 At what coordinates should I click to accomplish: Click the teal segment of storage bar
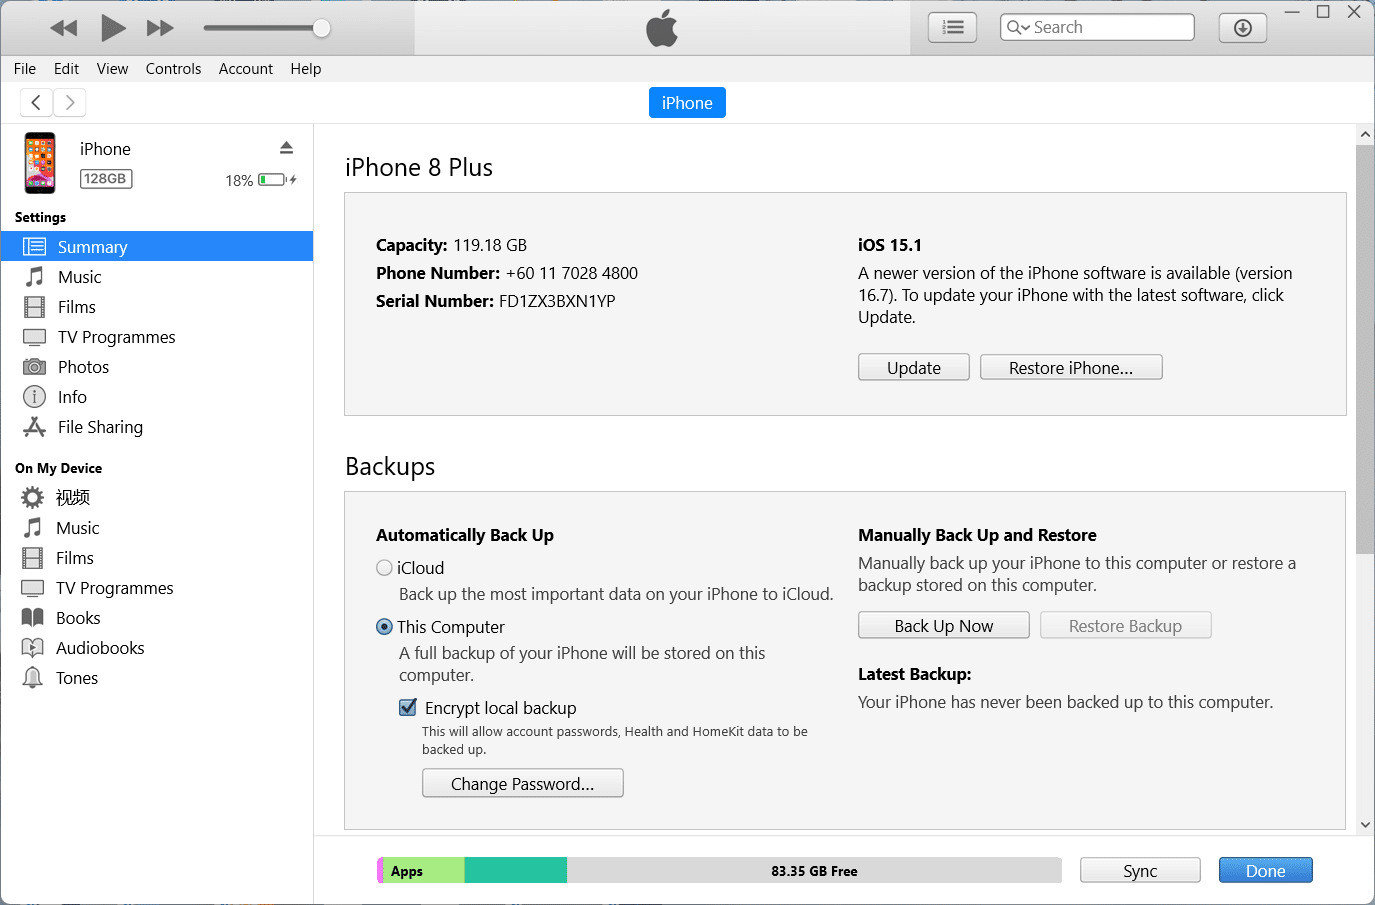(x=516, y=870)
